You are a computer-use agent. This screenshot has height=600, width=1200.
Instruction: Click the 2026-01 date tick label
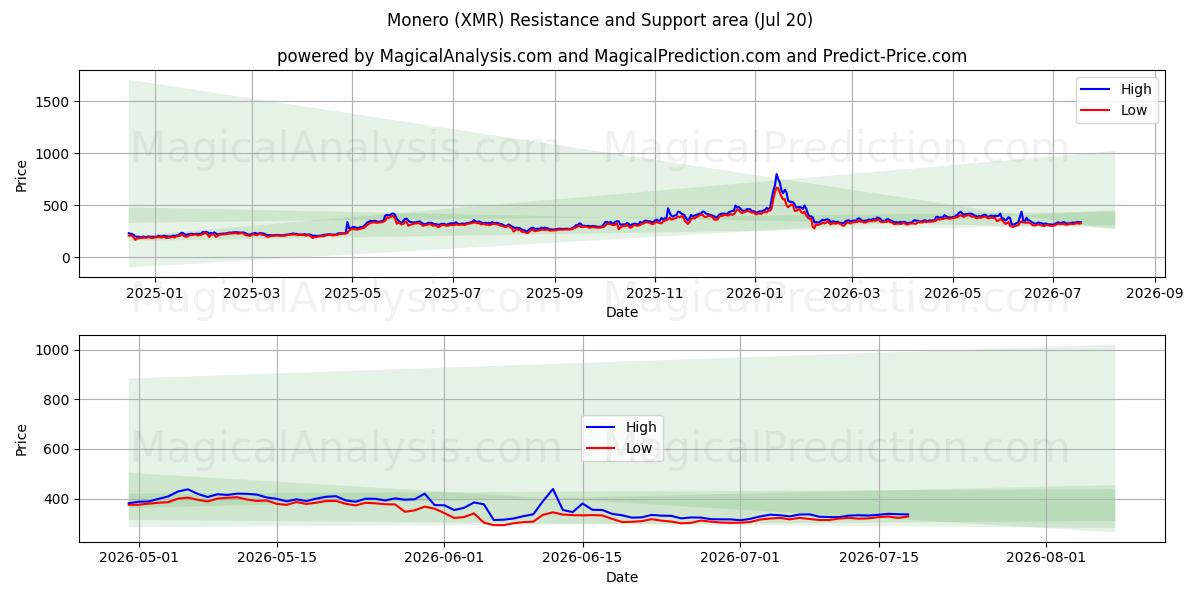point(755,294)
